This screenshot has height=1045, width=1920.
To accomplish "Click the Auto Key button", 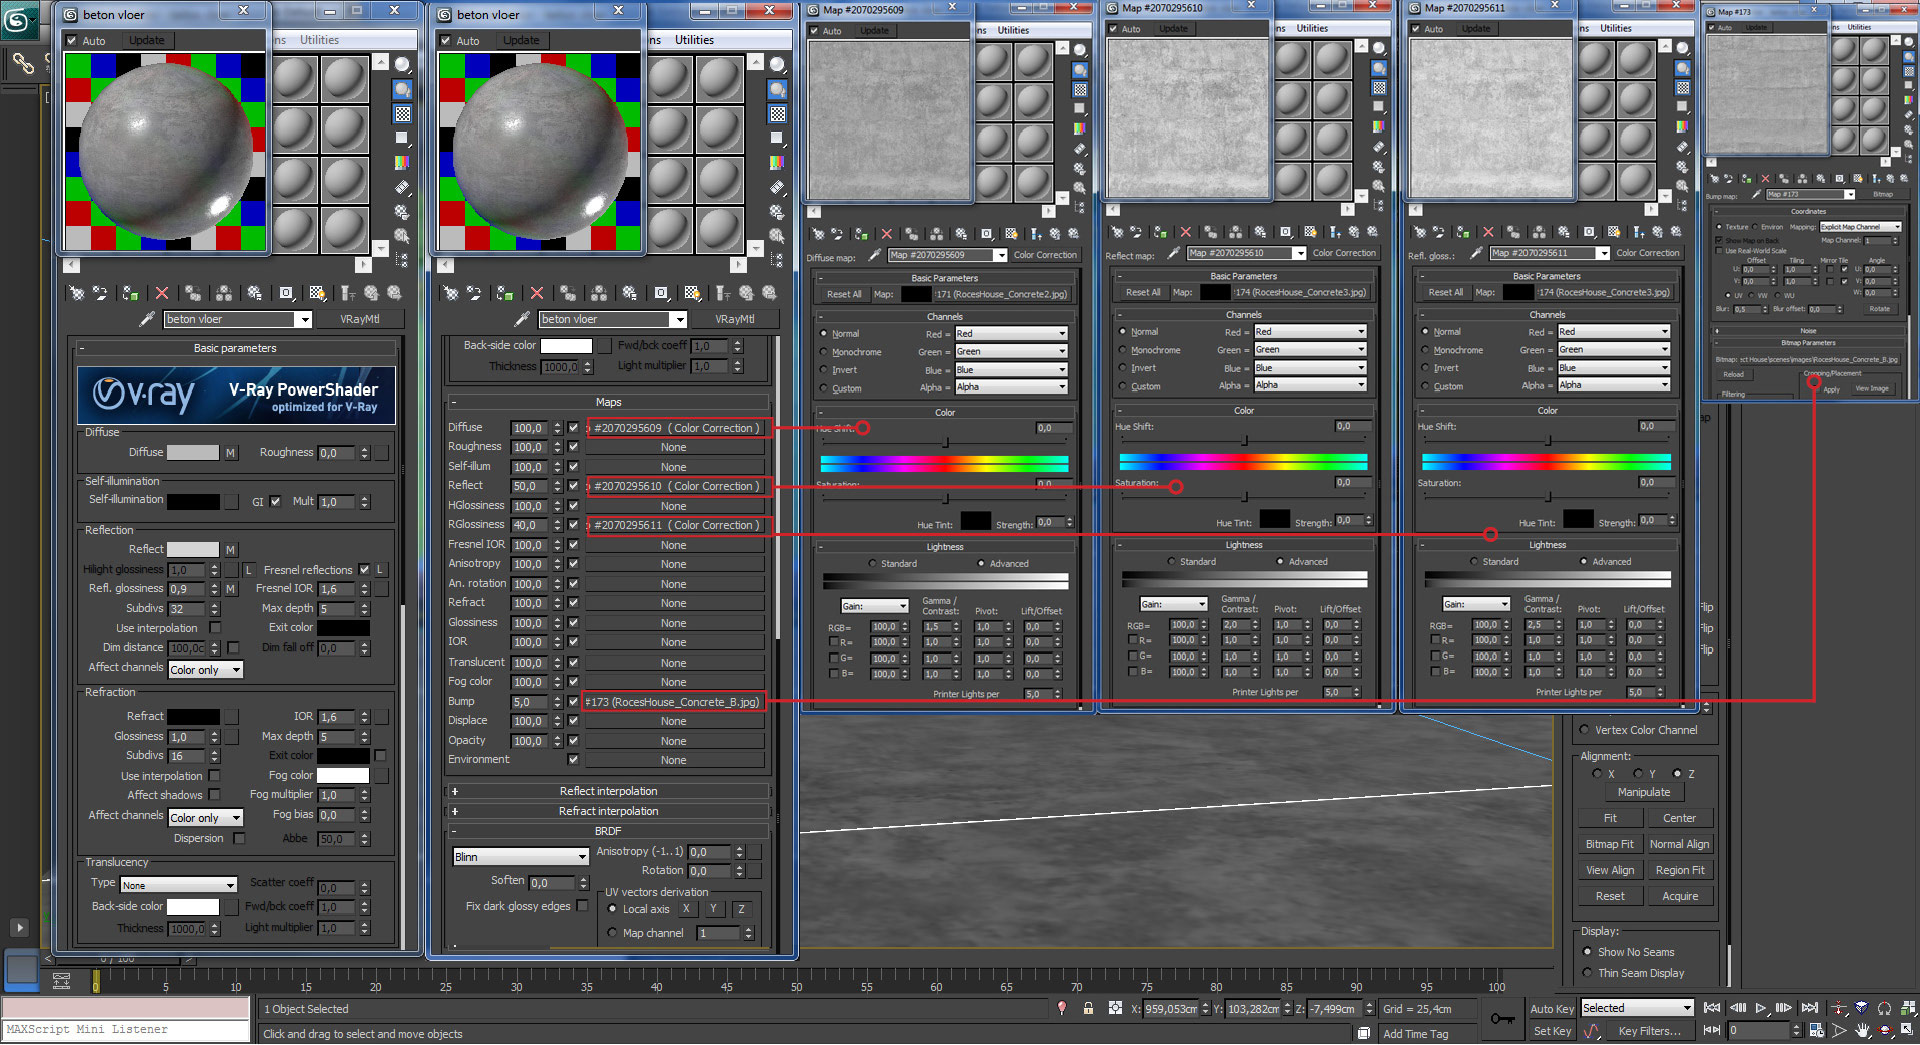I will [1552, 1009].
